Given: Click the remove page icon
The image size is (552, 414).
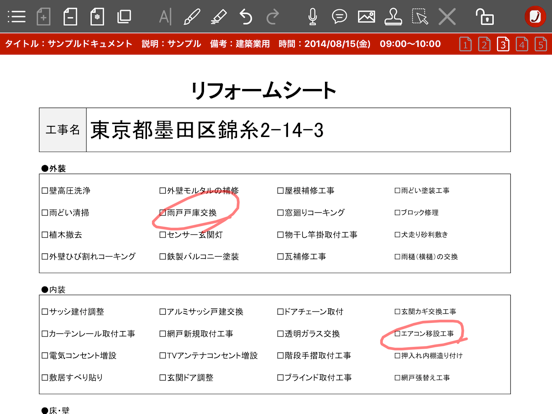Looking at the screenshot, I should click(70, 17).
